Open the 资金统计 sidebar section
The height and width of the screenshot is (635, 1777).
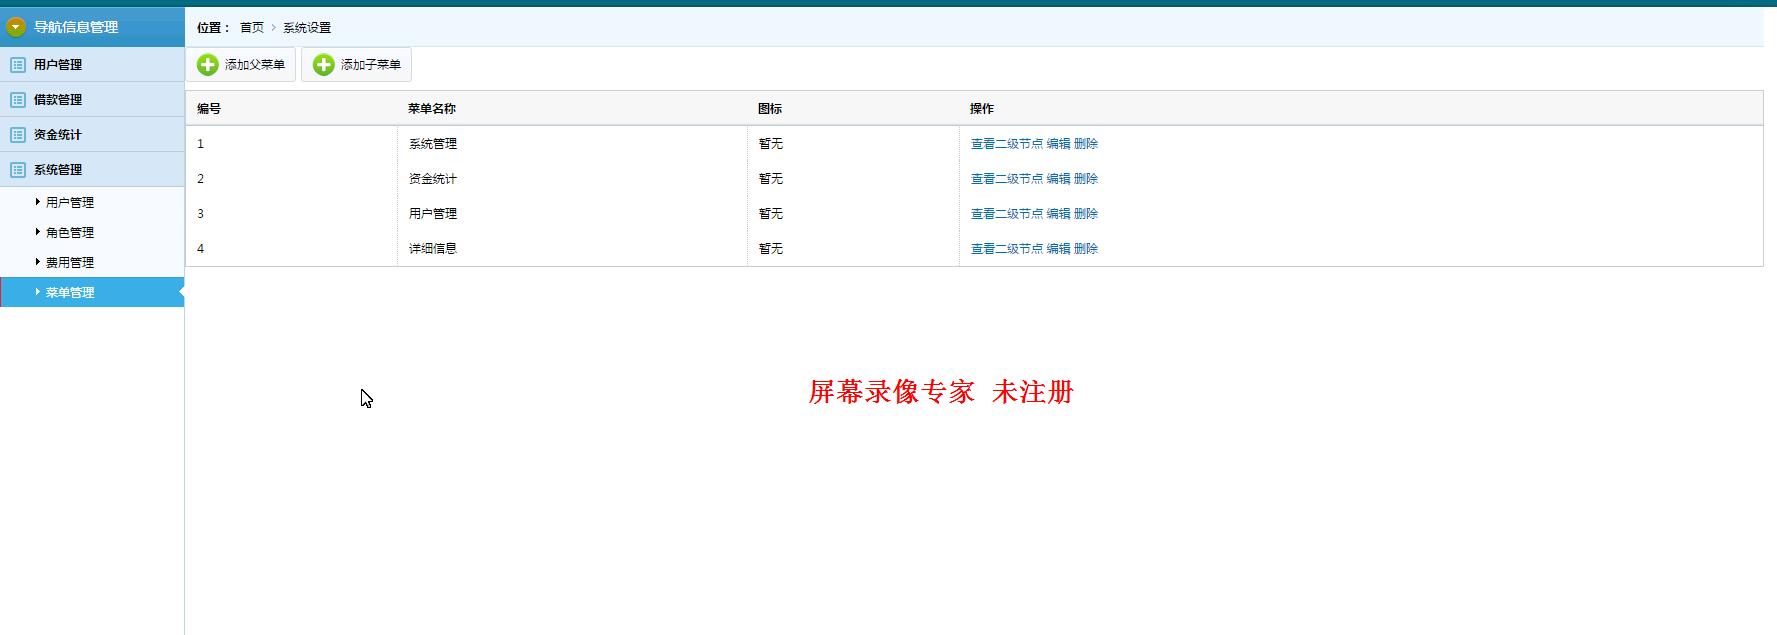92,135
